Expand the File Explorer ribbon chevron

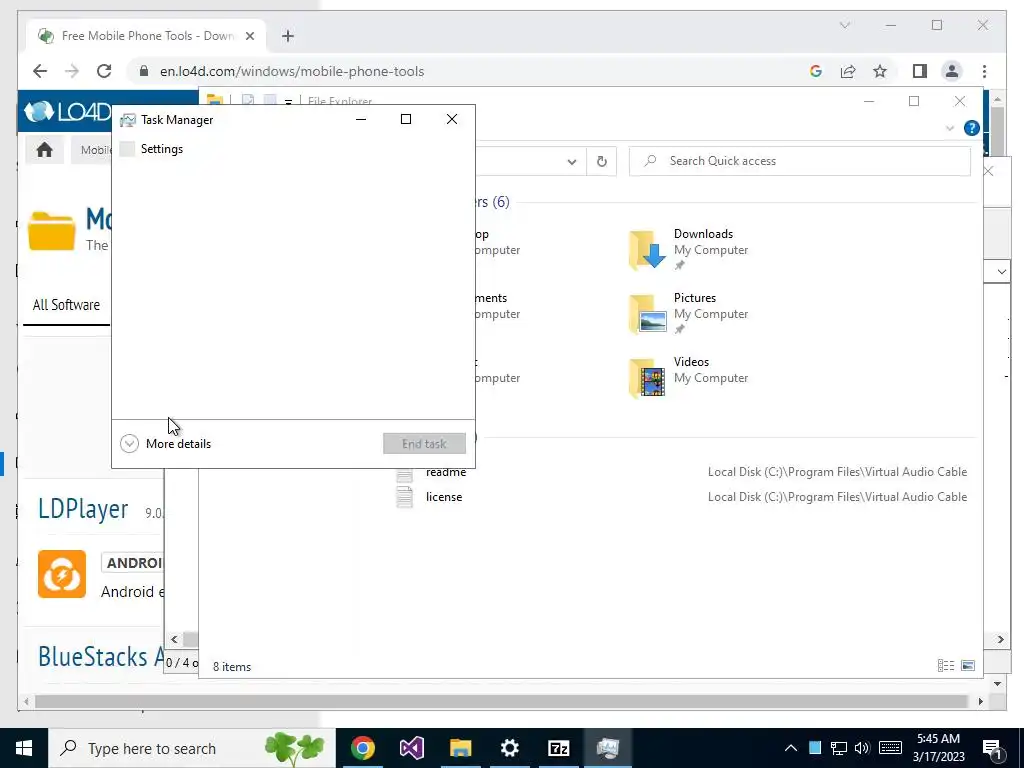tap(950, 128)
